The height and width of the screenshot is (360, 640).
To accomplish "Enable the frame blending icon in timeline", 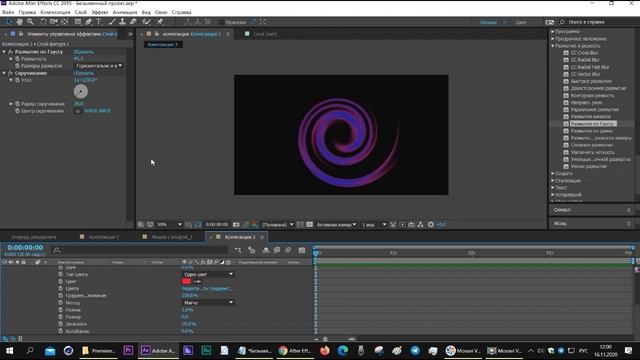I will [277, 250].
